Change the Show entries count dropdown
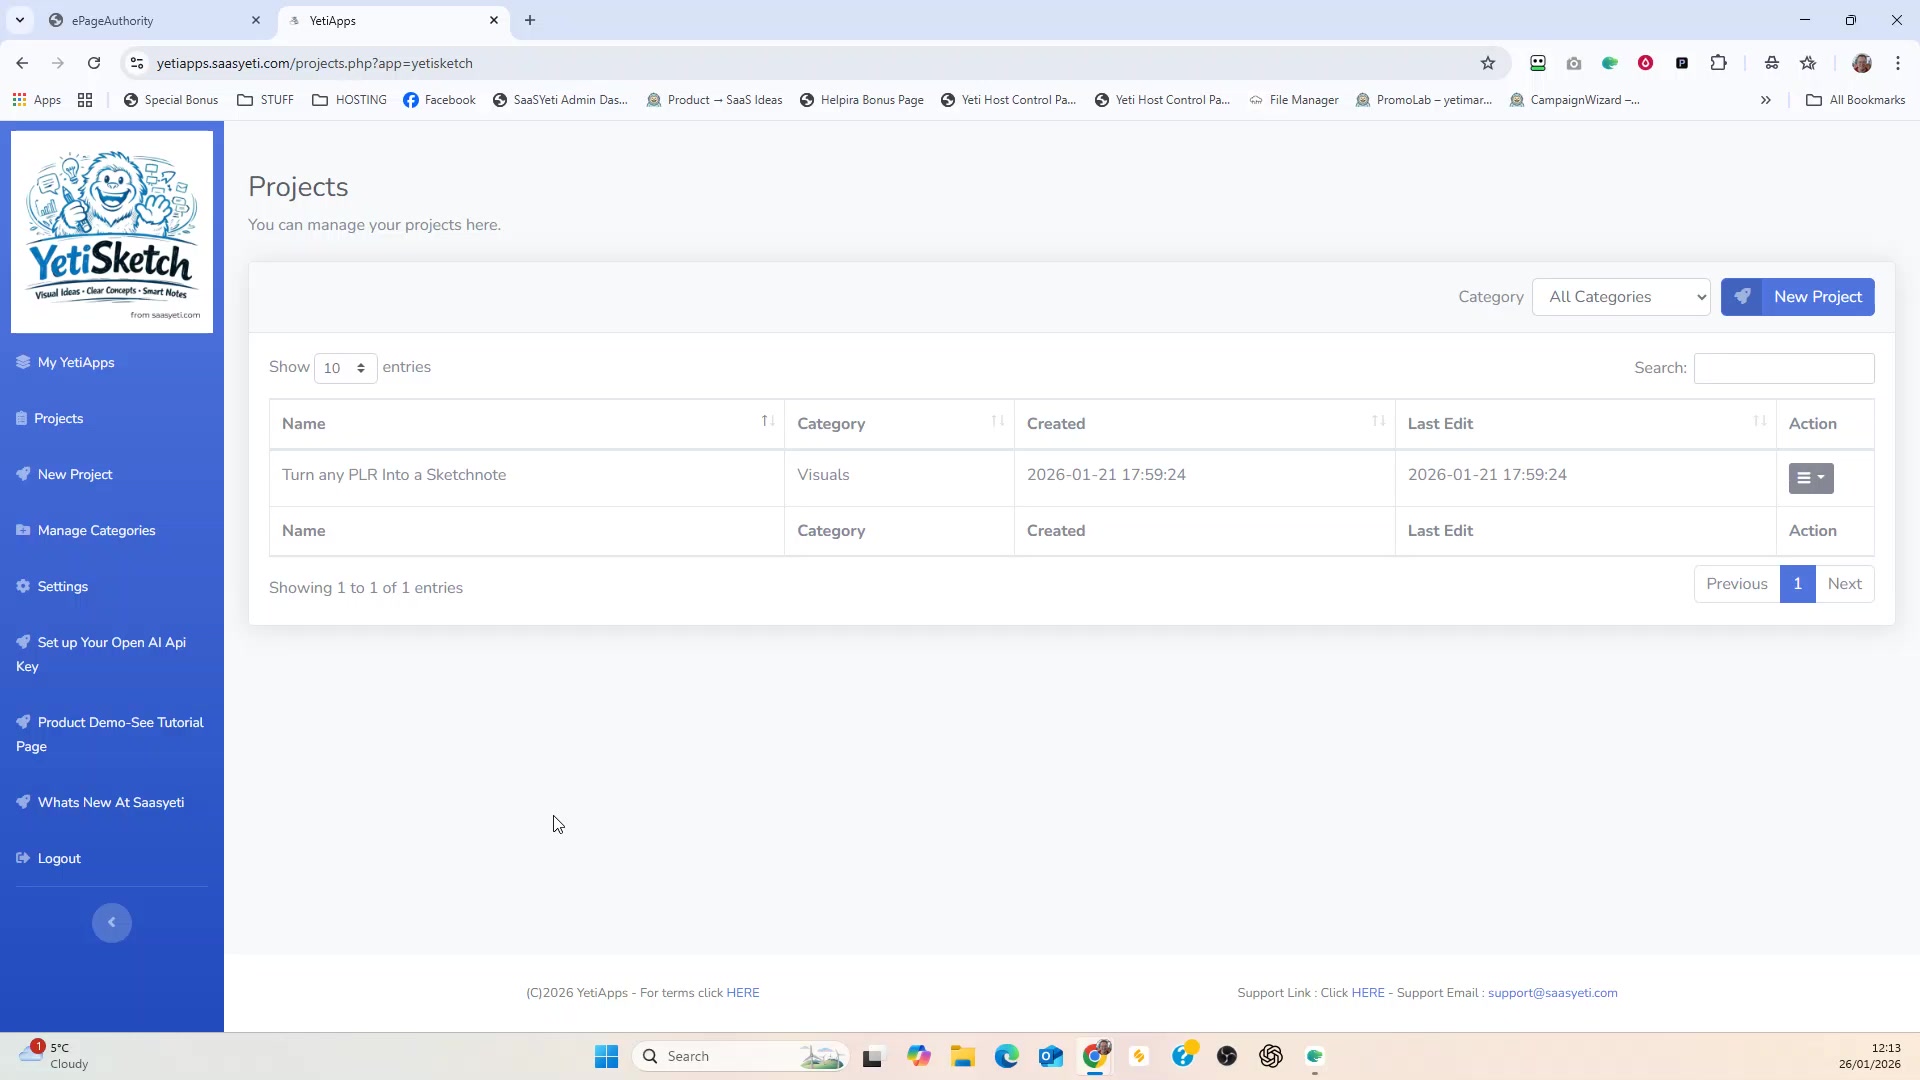1920x1080 pixels. (345, 368)
